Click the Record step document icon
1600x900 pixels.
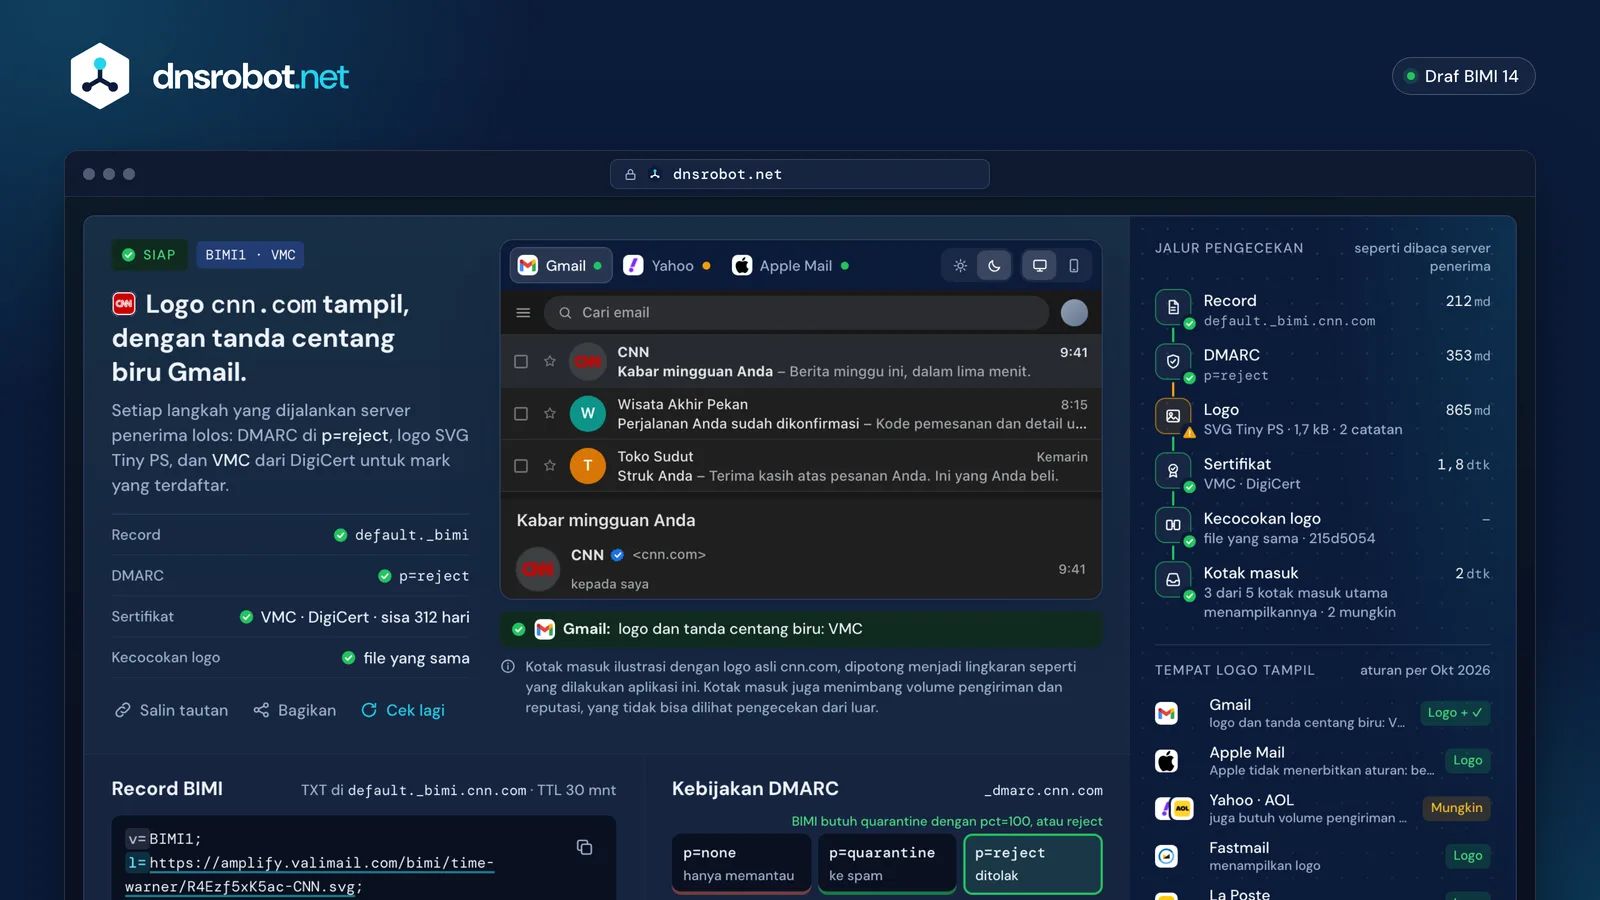point(1173,307)
